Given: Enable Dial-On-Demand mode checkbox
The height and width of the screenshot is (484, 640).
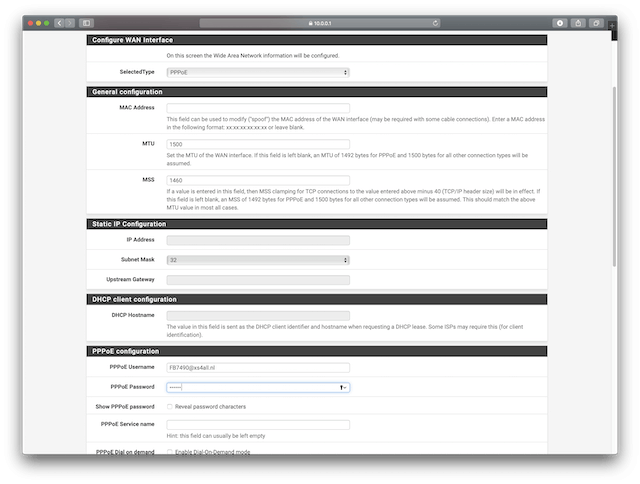Looking at the screenshot, I should 170,452.
